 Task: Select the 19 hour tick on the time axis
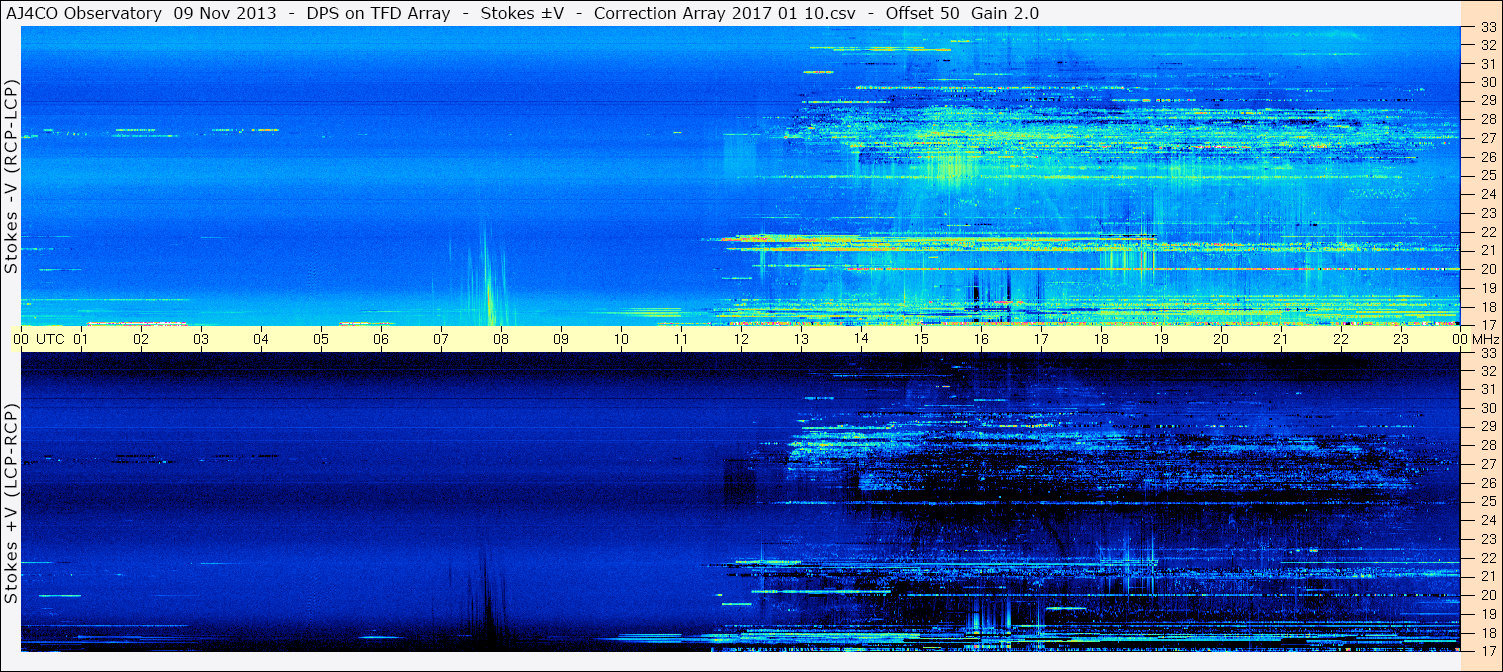pos(1161,339)
